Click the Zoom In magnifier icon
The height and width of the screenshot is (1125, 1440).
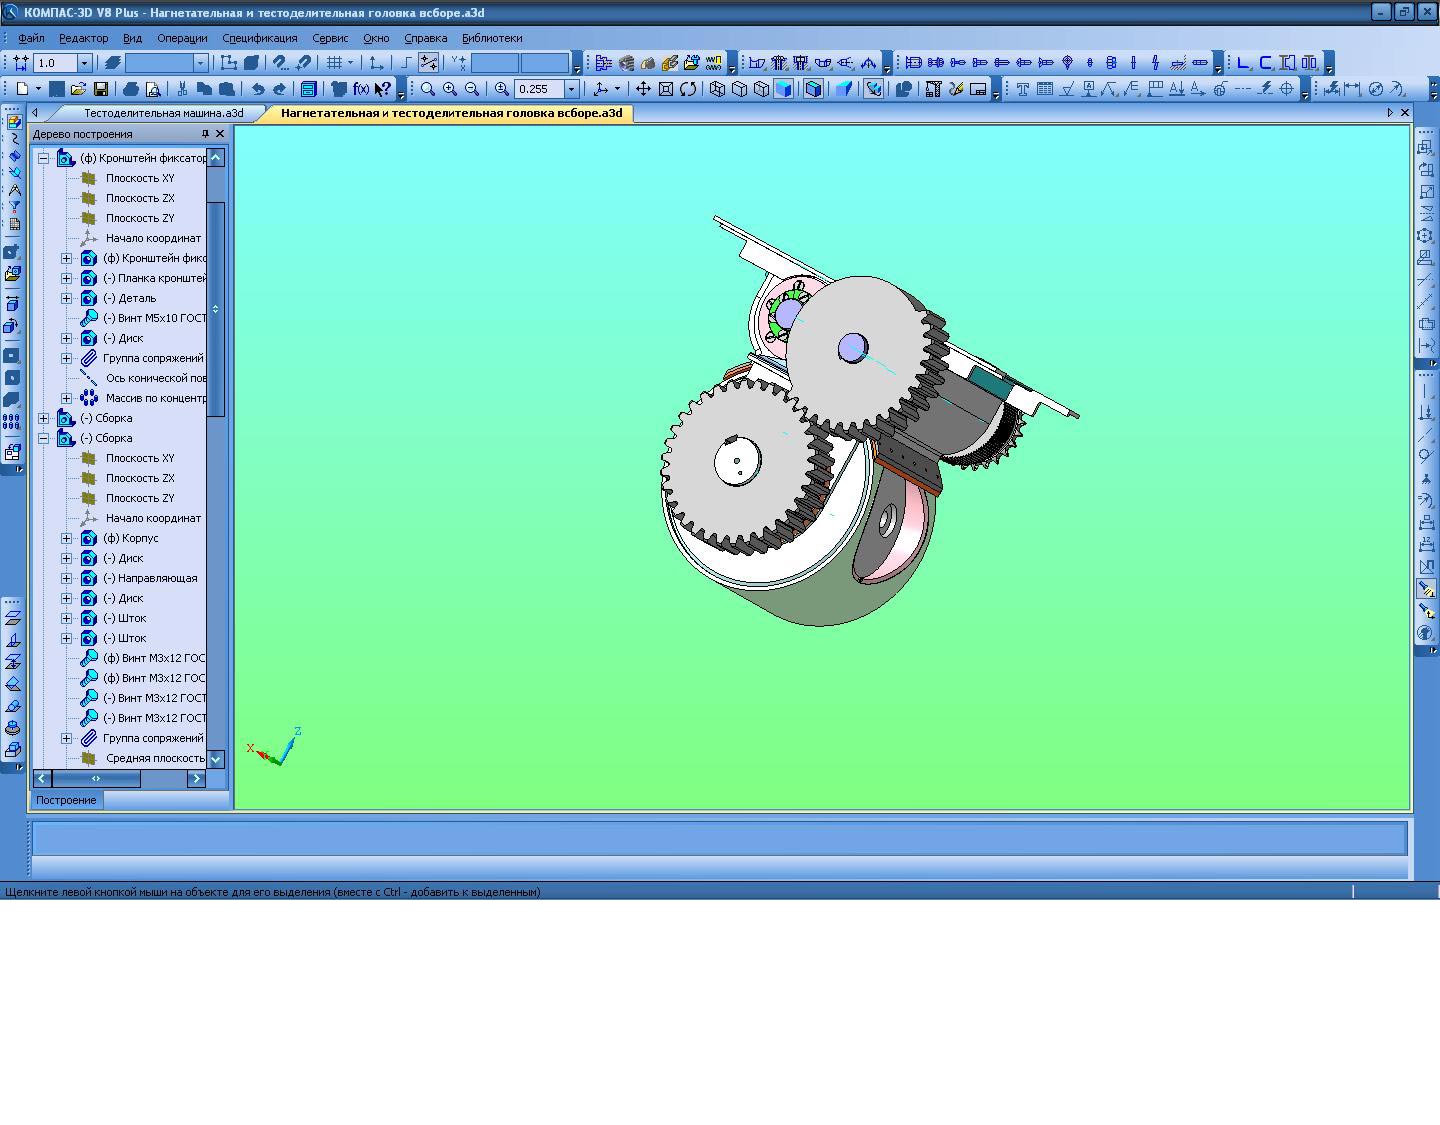450,89
